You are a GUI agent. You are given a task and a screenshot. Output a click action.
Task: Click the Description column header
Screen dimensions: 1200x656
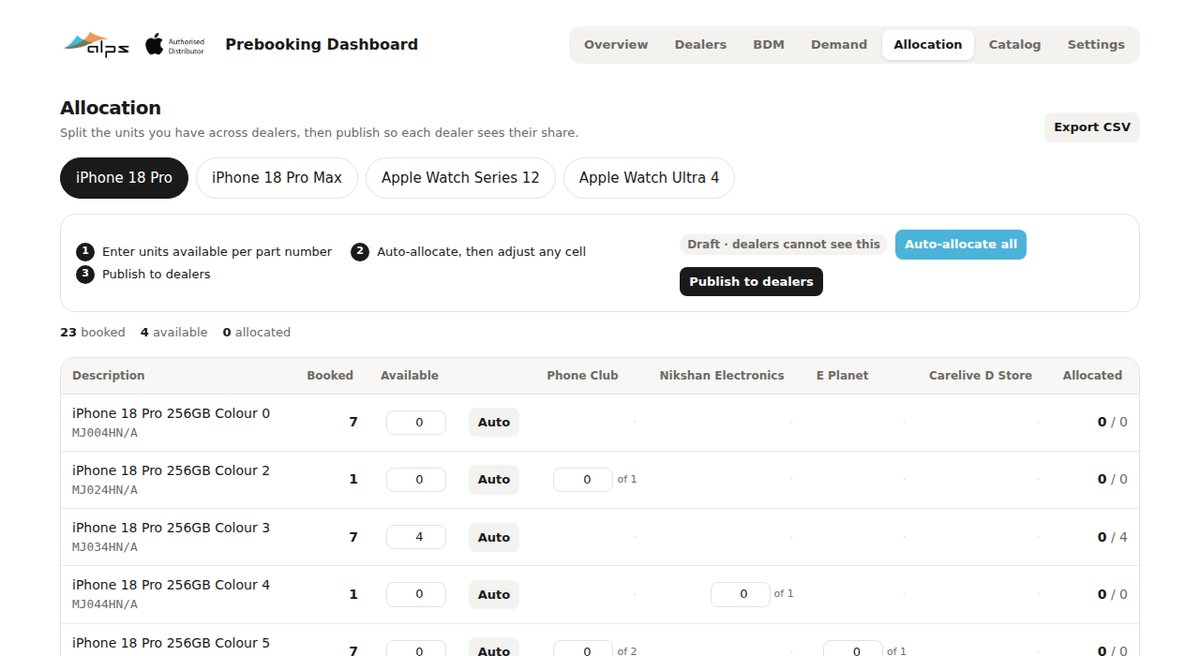[x=108, y=376]
